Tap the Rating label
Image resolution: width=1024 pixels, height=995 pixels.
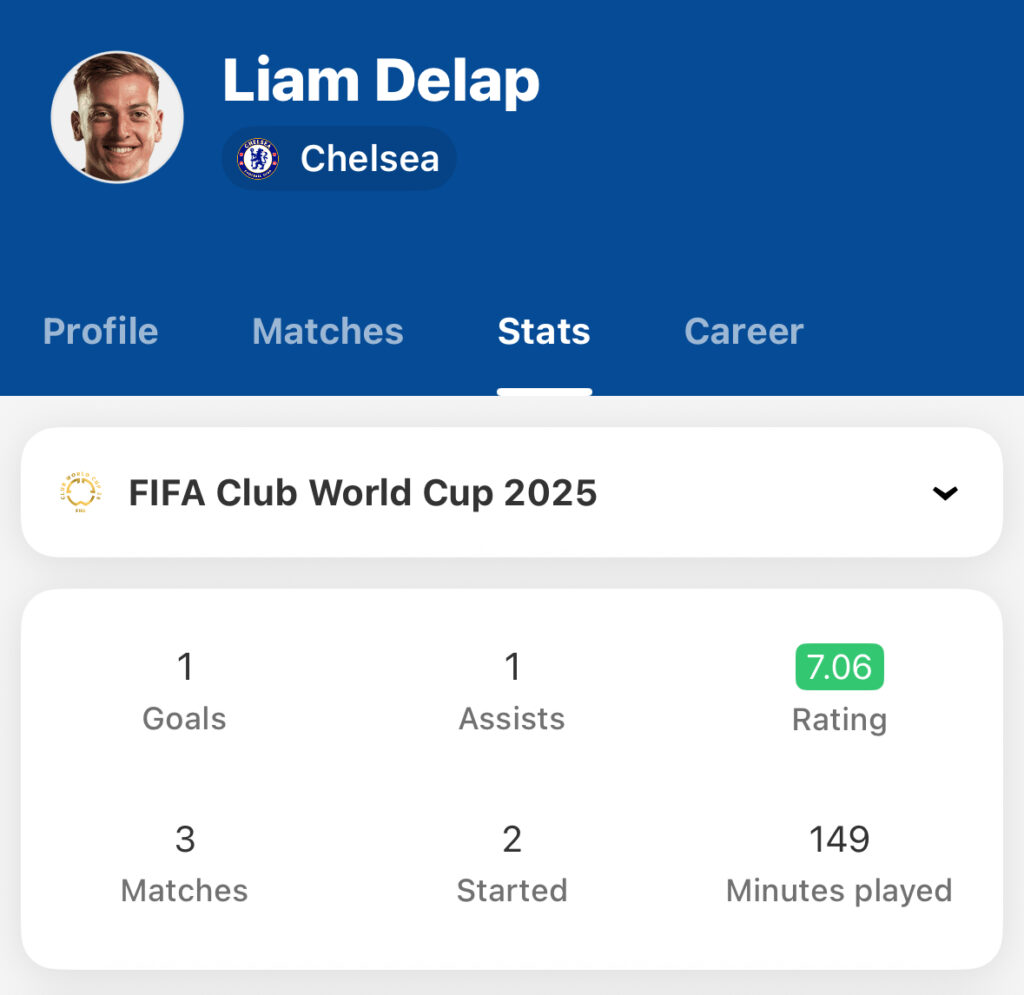[x=839, y=720]
